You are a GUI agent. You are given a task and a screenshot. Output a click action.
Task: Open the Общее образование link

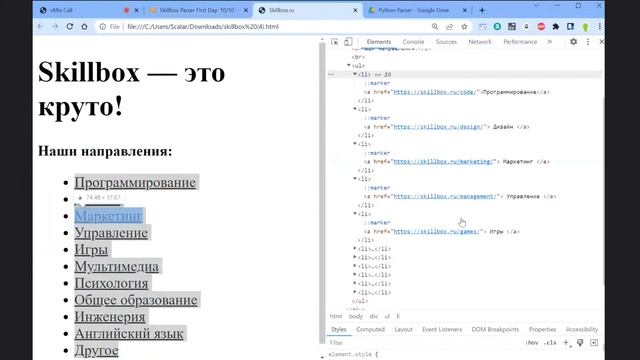pyautogui.click(x=136, y=300)
